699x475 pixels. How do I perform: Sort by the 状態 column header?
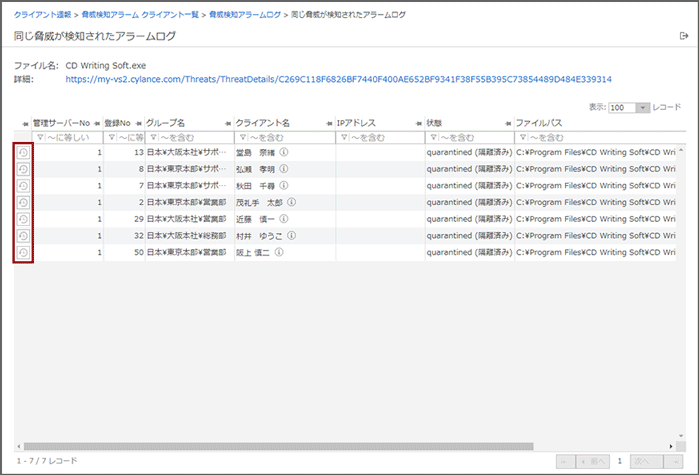click(434, 123)
